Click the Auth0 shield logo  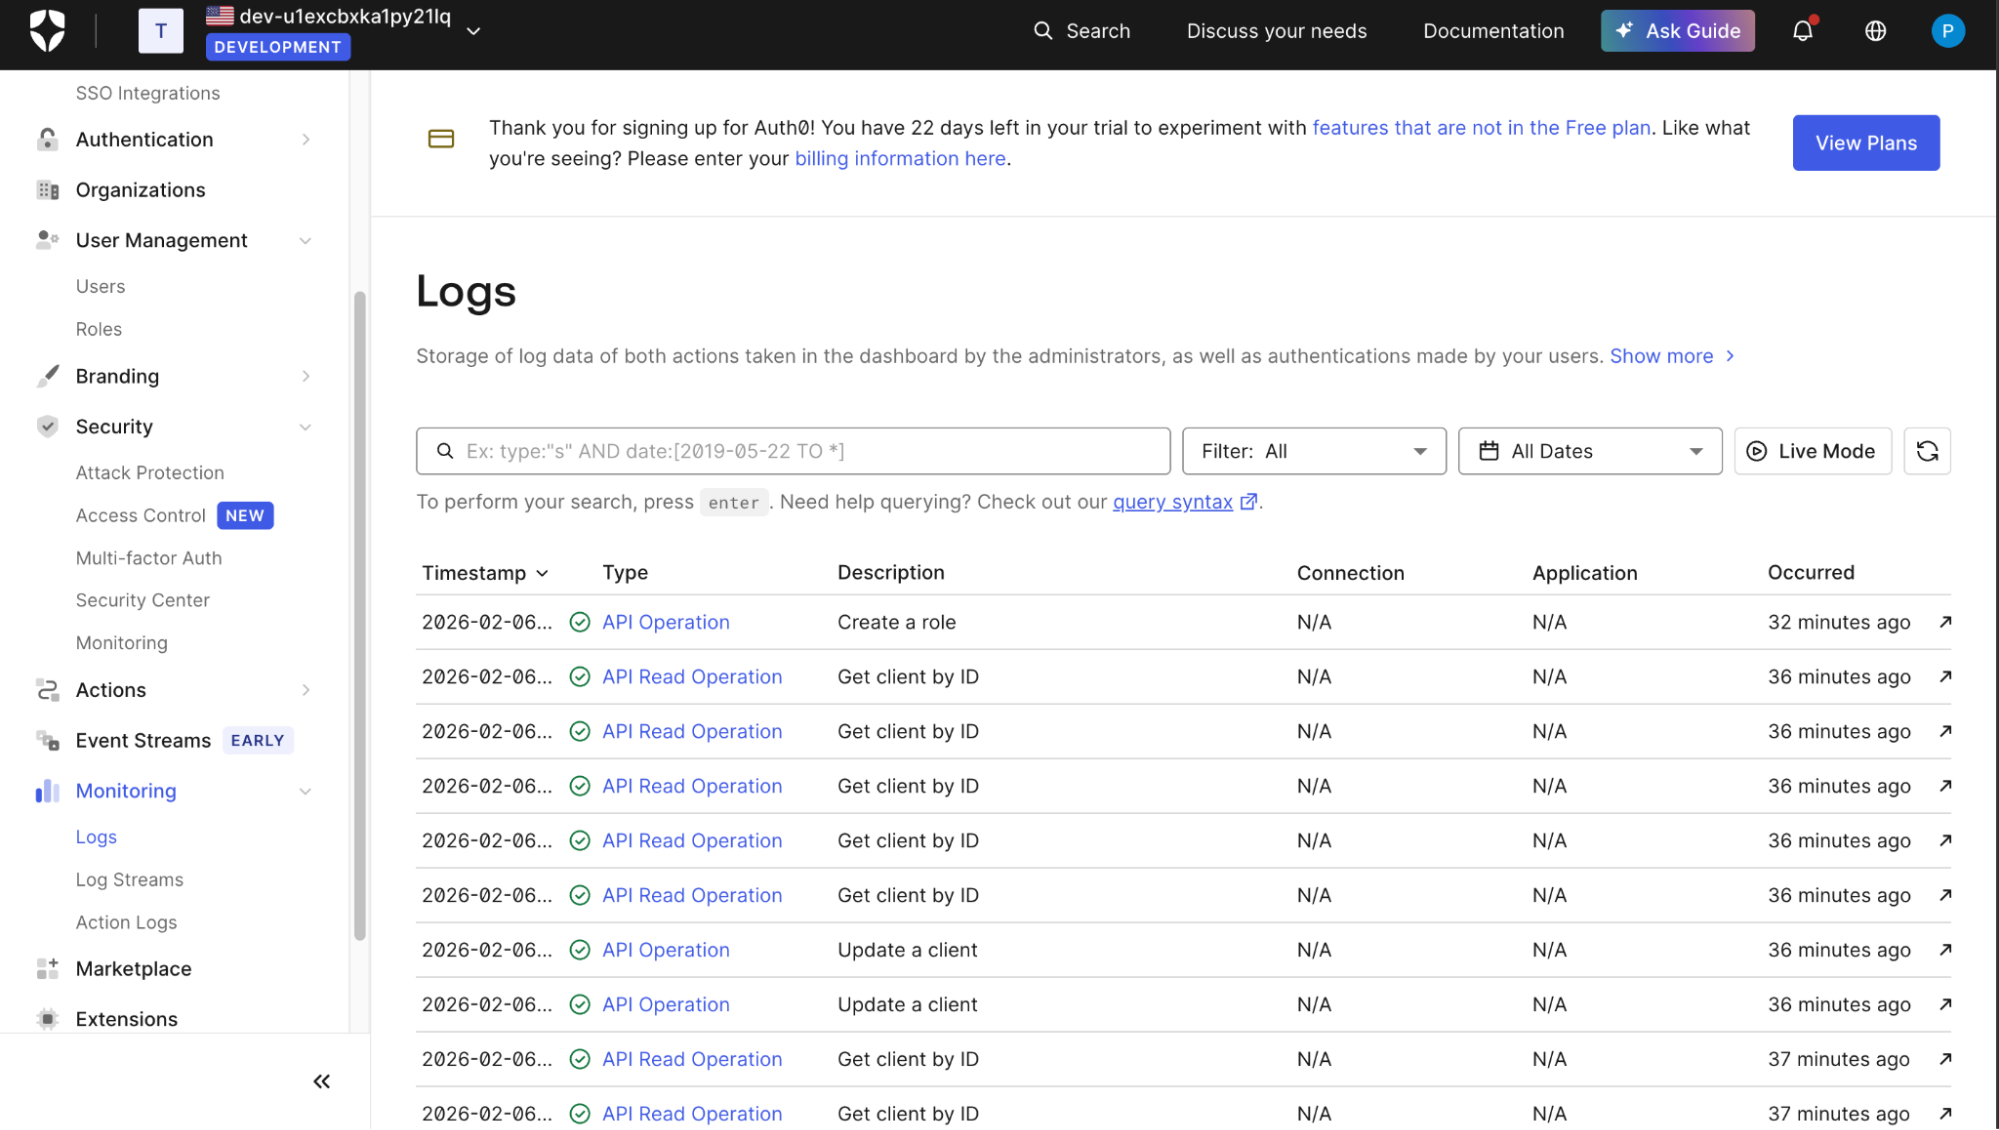click(47, 31)
